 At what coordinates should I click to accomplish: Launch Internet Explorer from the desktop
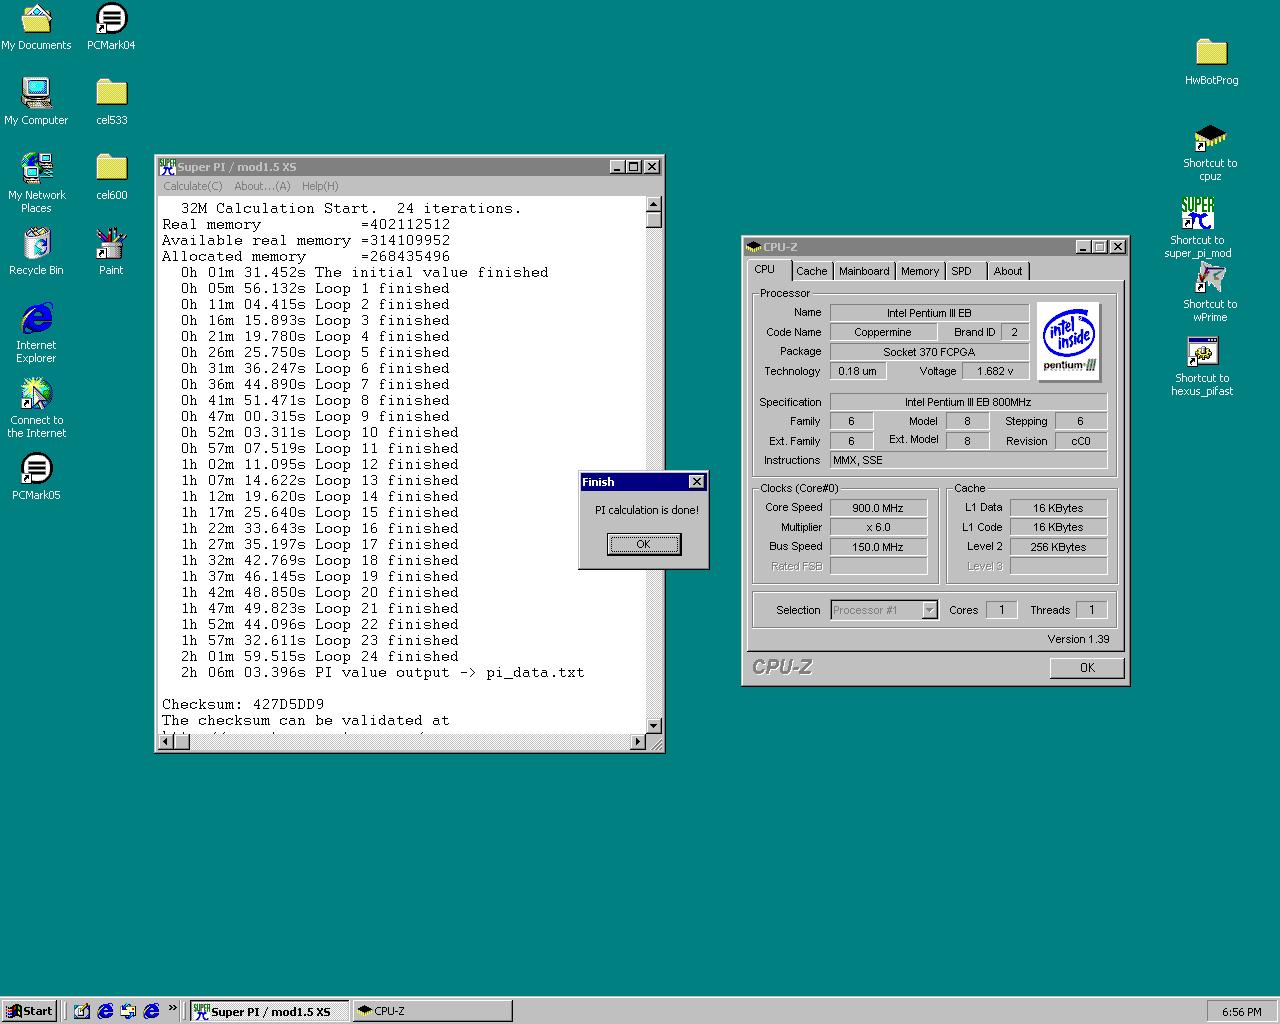point(36,334)
